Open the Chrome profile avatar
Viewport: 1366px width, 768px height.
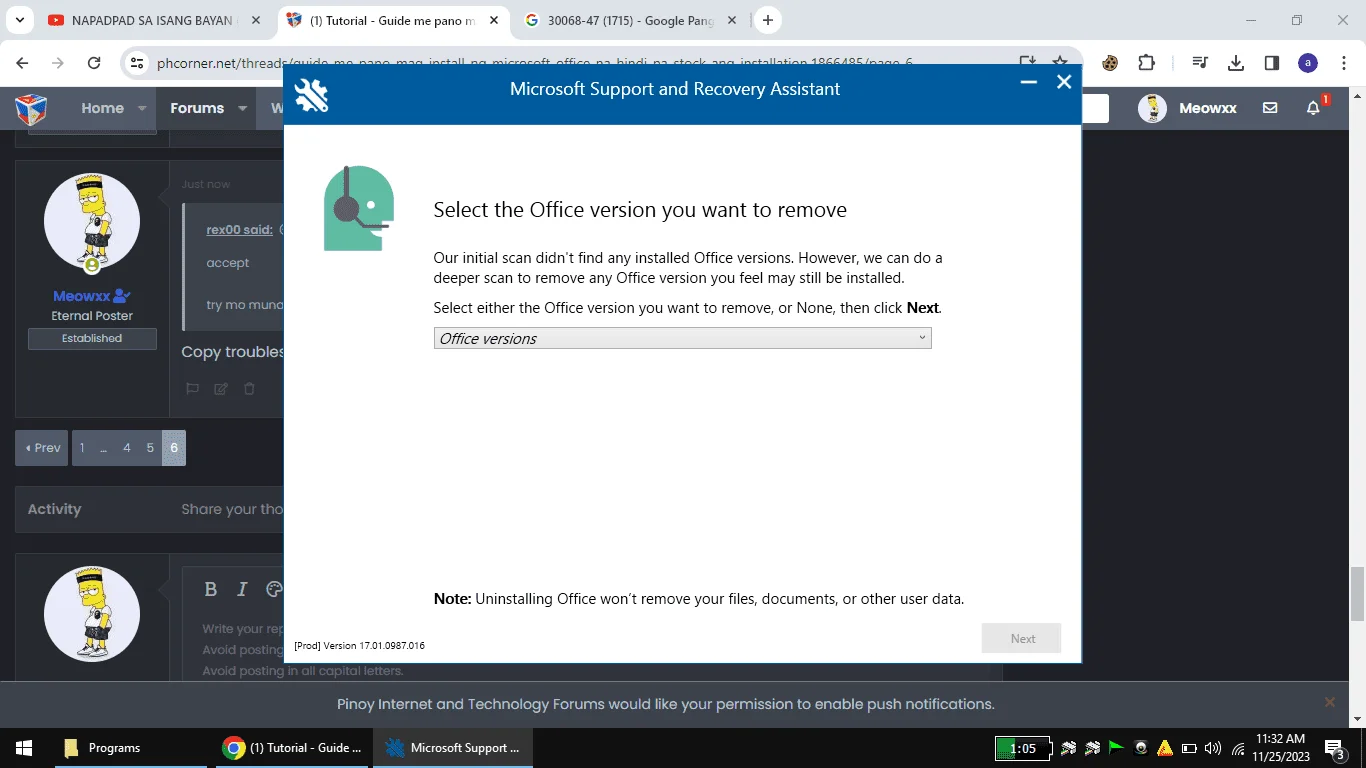pyautogui.click(x=1308, y=63)
